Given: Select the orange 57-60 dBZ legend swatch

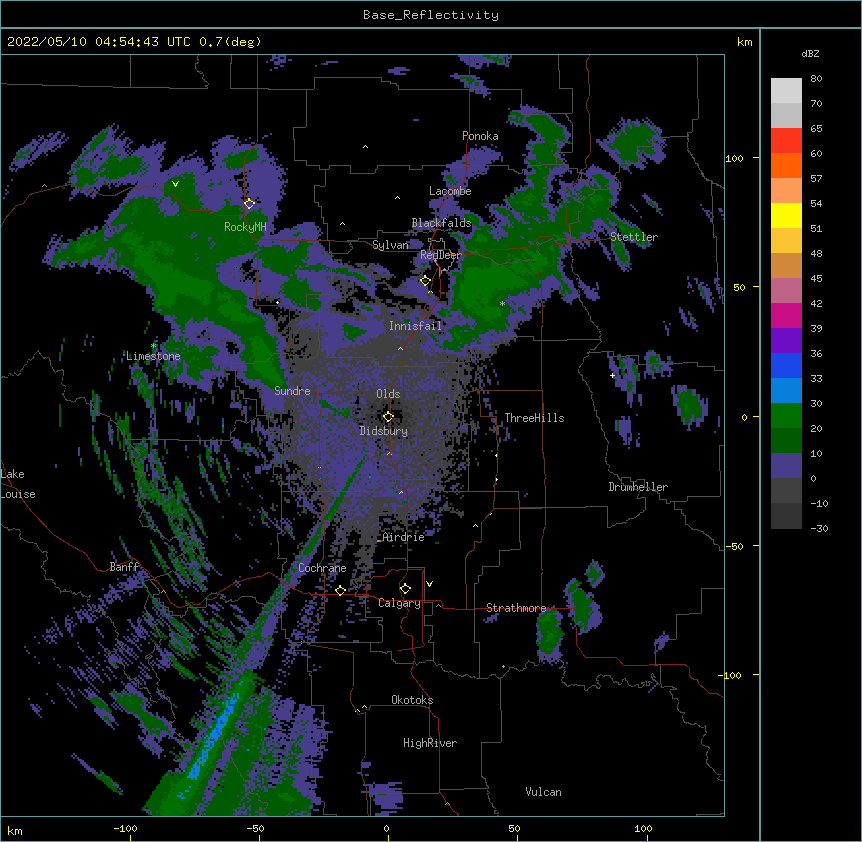Looking at the screenshot, I should click(x=786, y=165).
